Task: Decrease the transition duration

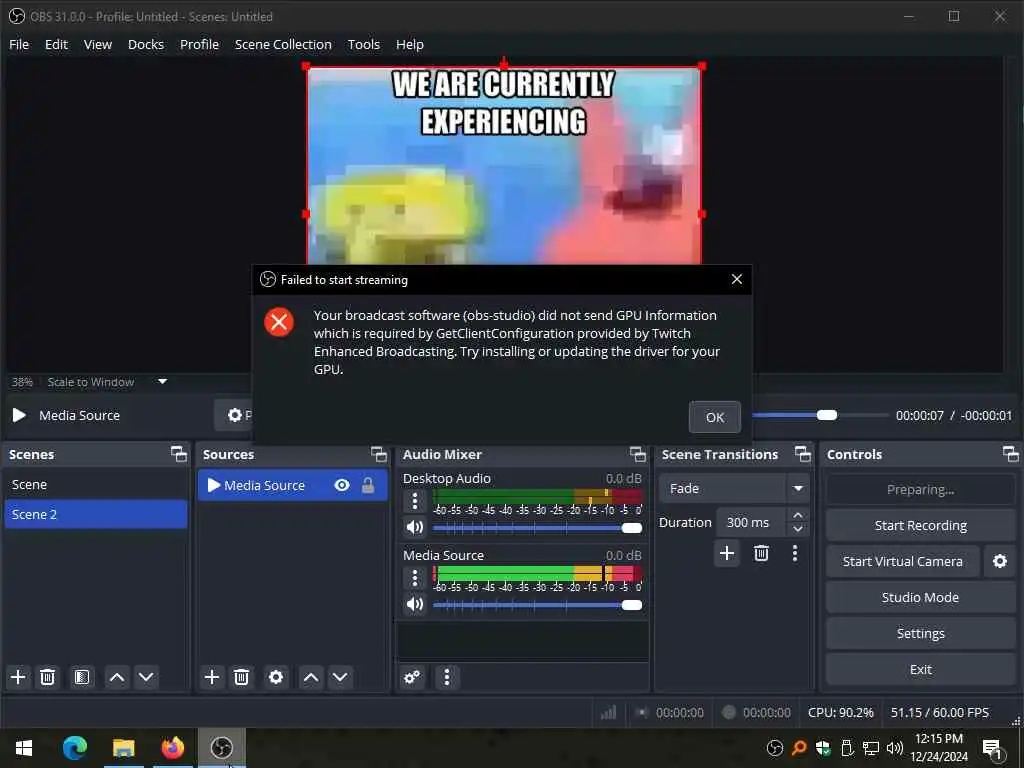Action: pos(797,530)
